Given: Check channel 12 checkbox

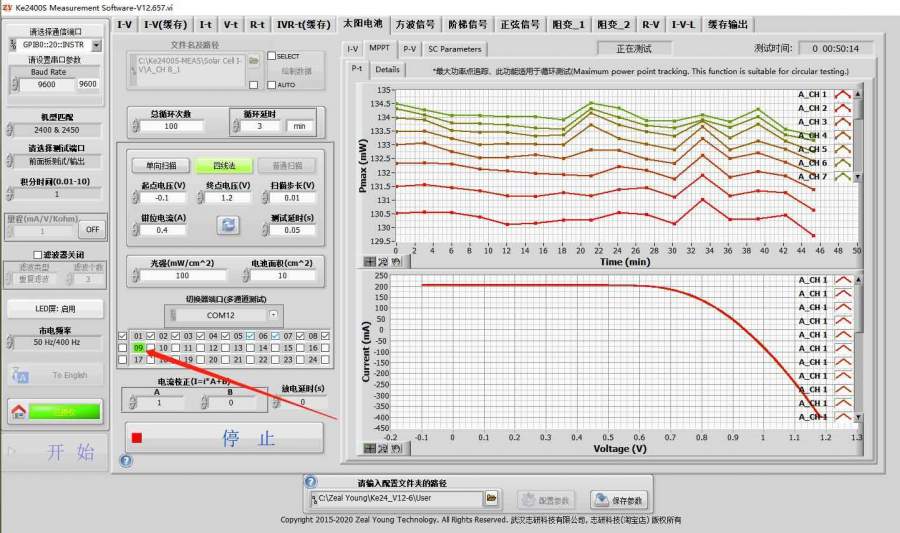Looking at the screenshot, I should pyautogui.click(x=225, y=348).
